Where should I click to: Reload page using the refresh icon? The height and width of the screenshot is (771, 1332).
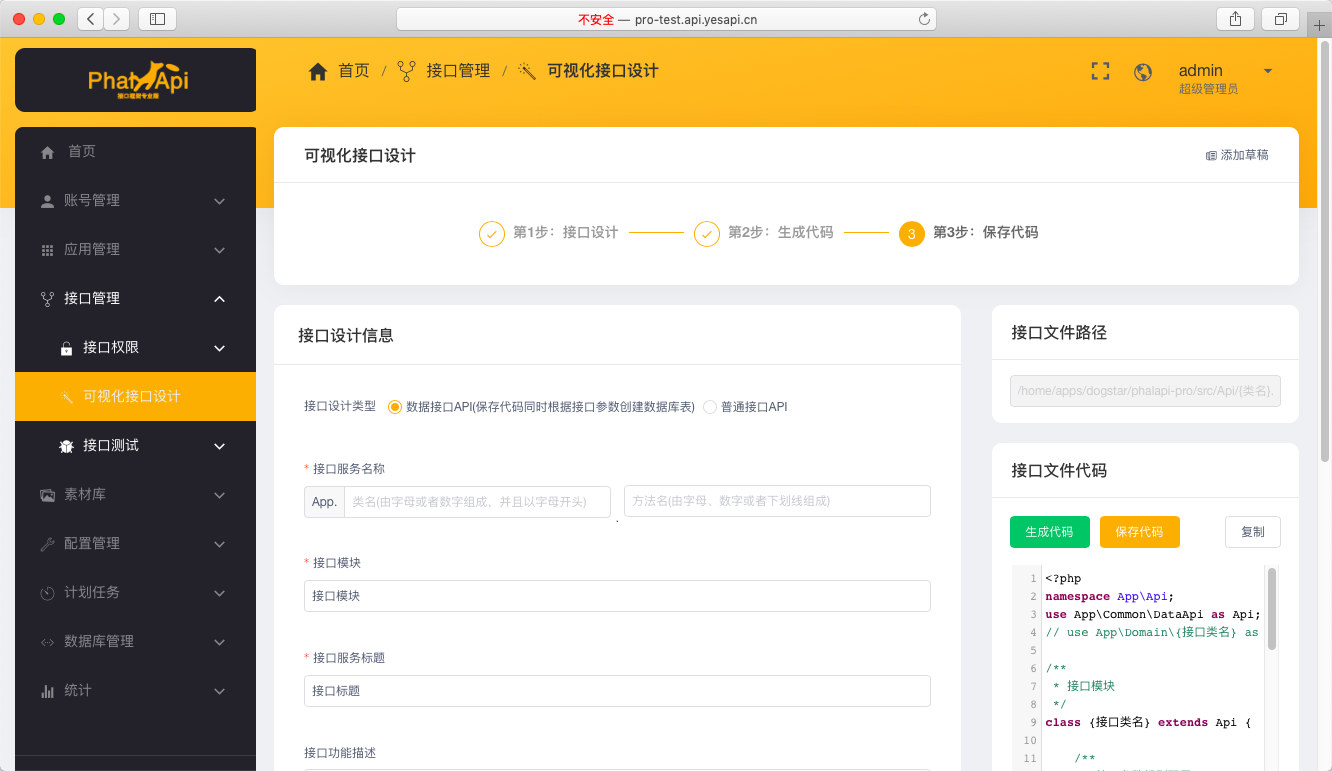pos(925,19)
